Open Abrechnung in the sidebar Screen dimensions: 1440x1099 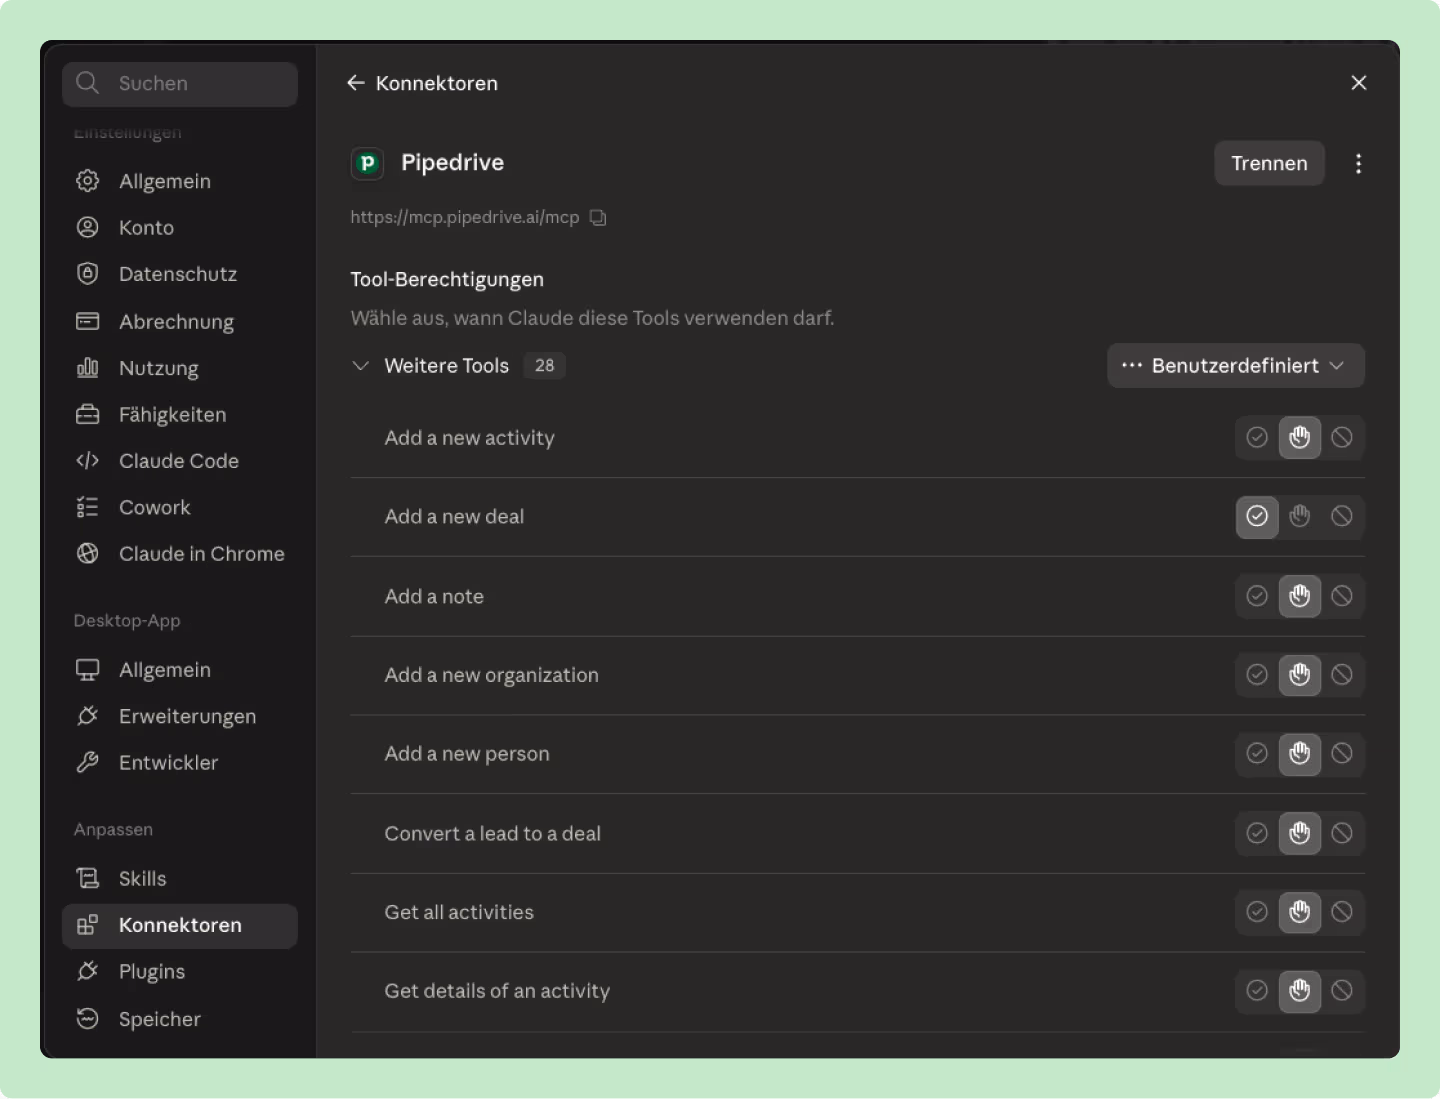point(180,322)
